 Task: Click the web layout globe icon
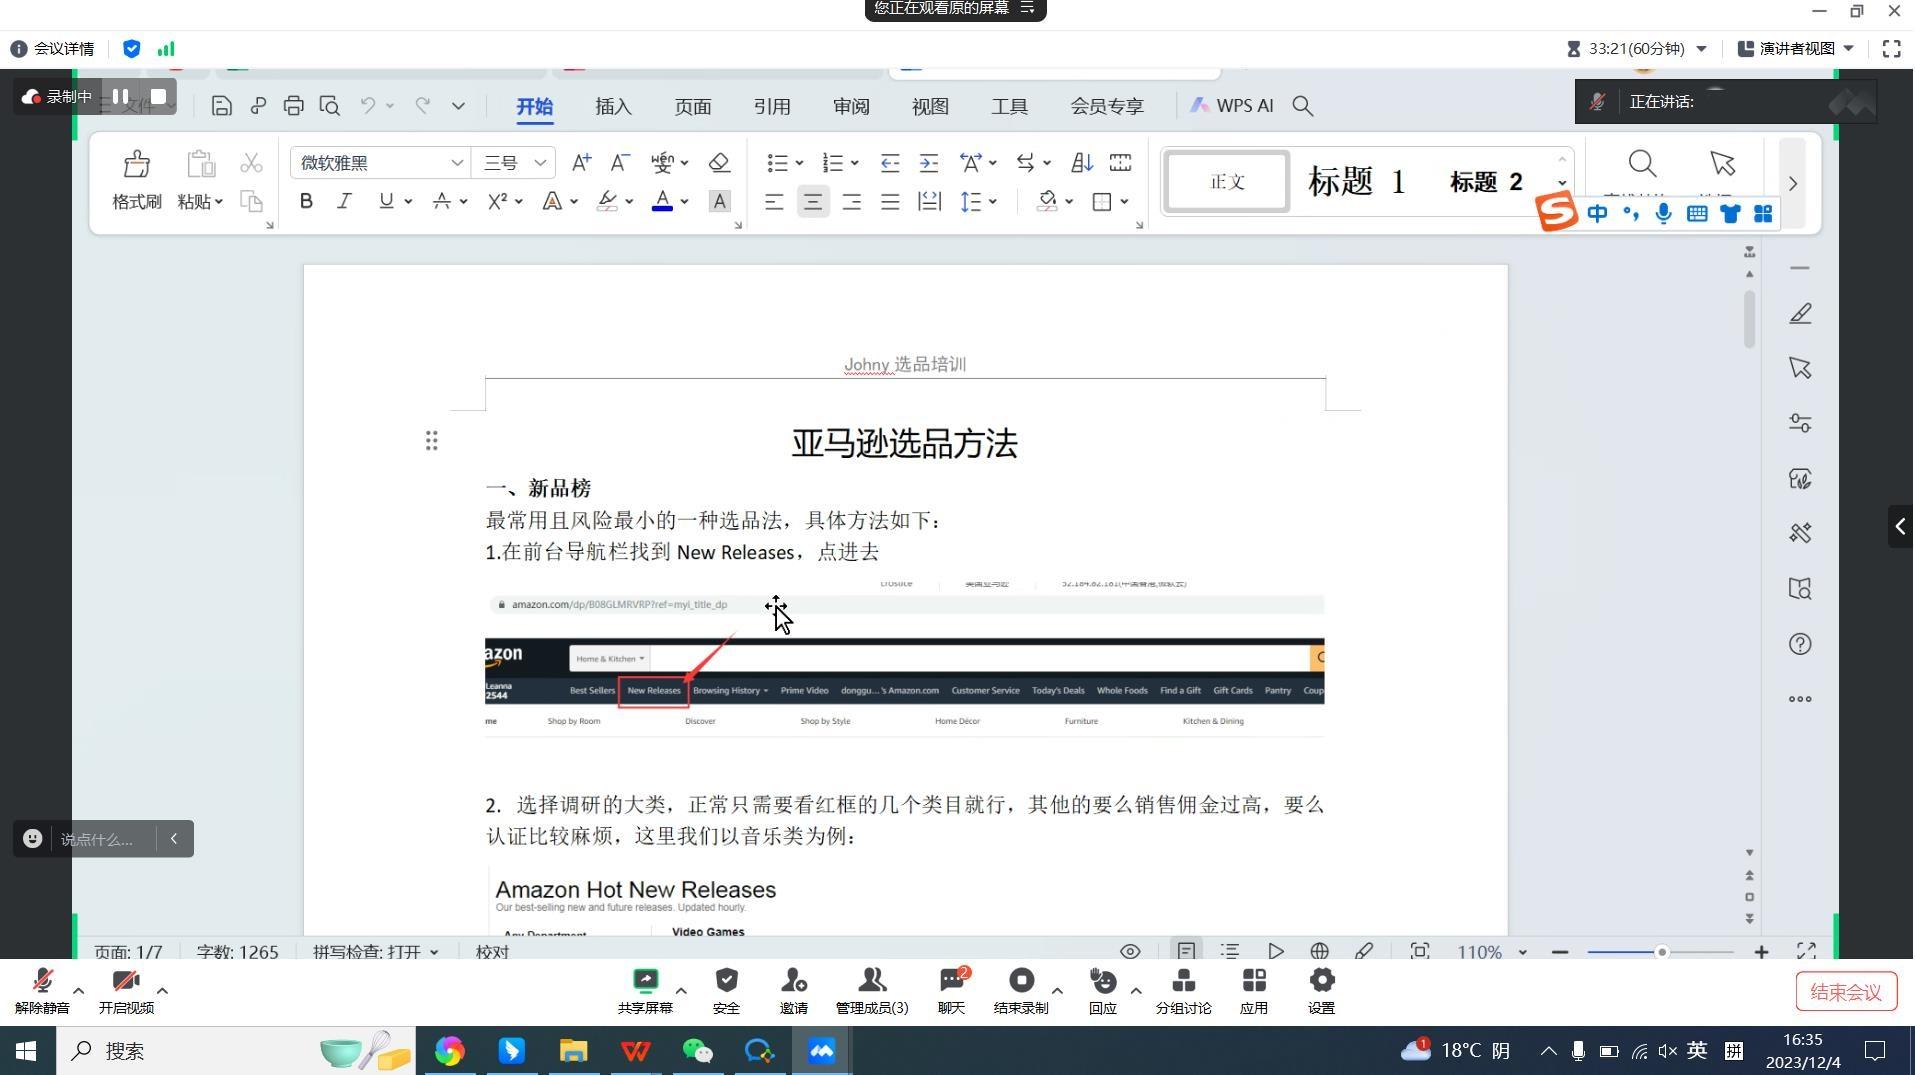pyautogui.click(x=1319, y=951)
